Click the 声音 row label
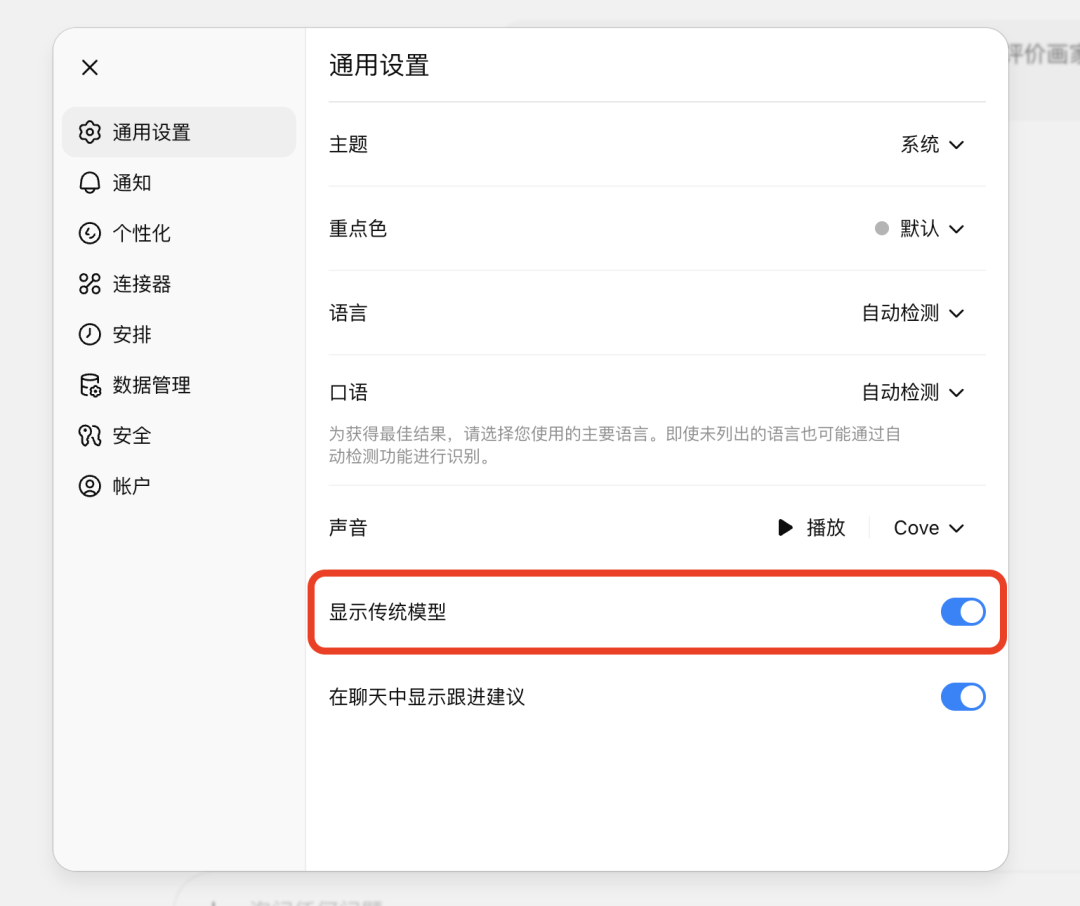 tap(349, 528)
